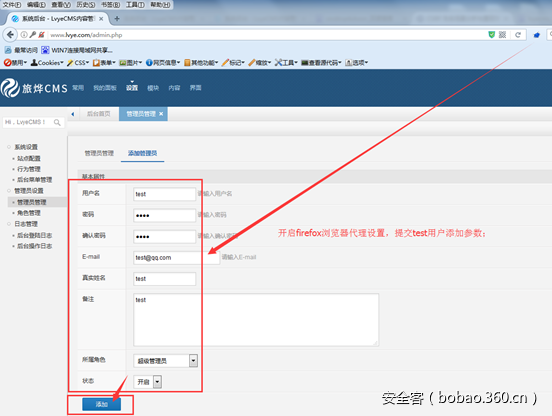Image resolution: width=552 pixels, height=416 pixels.
Task: Open the 标记 dropdown in developer toolbar
Action: pos(233,63)
